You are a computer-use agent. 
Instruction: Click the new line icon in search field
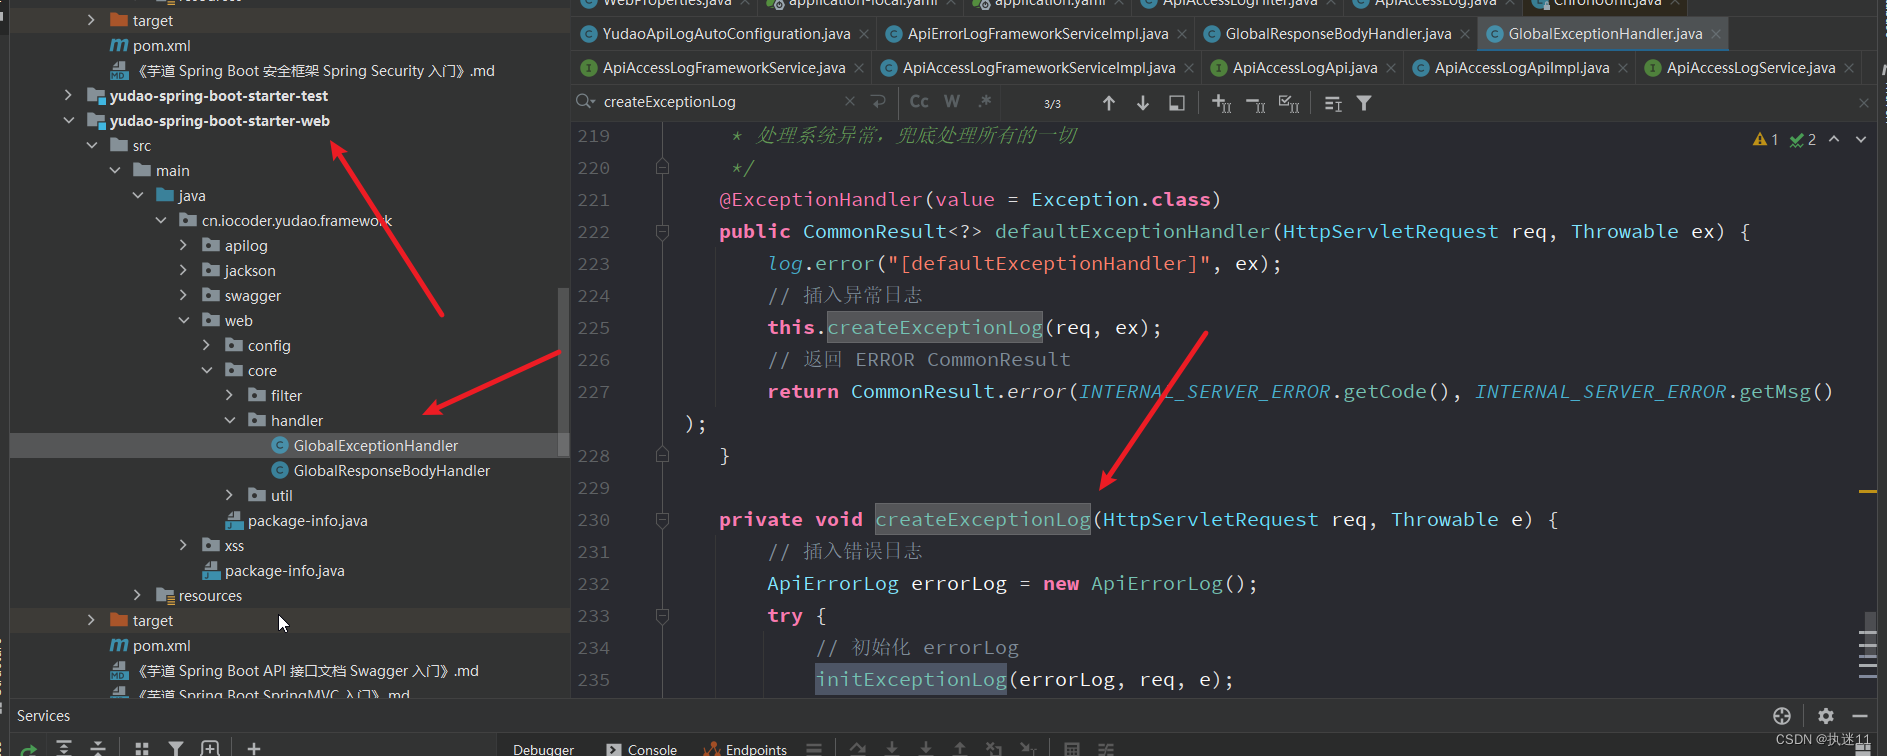click(878, 102)
